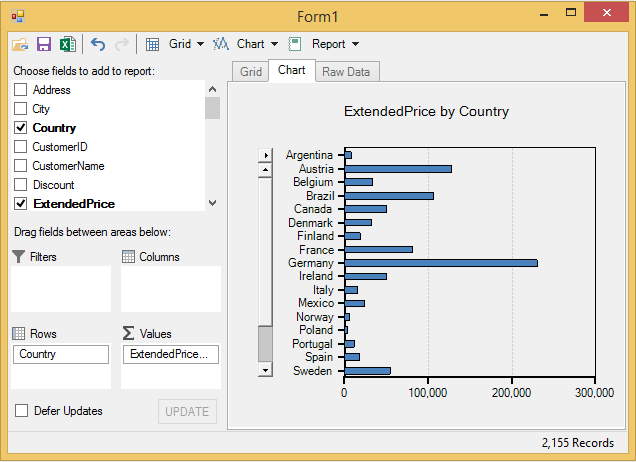Switch to the Grid tab
Viewport: 636px width, 462px height.
[x=251, y=72]
